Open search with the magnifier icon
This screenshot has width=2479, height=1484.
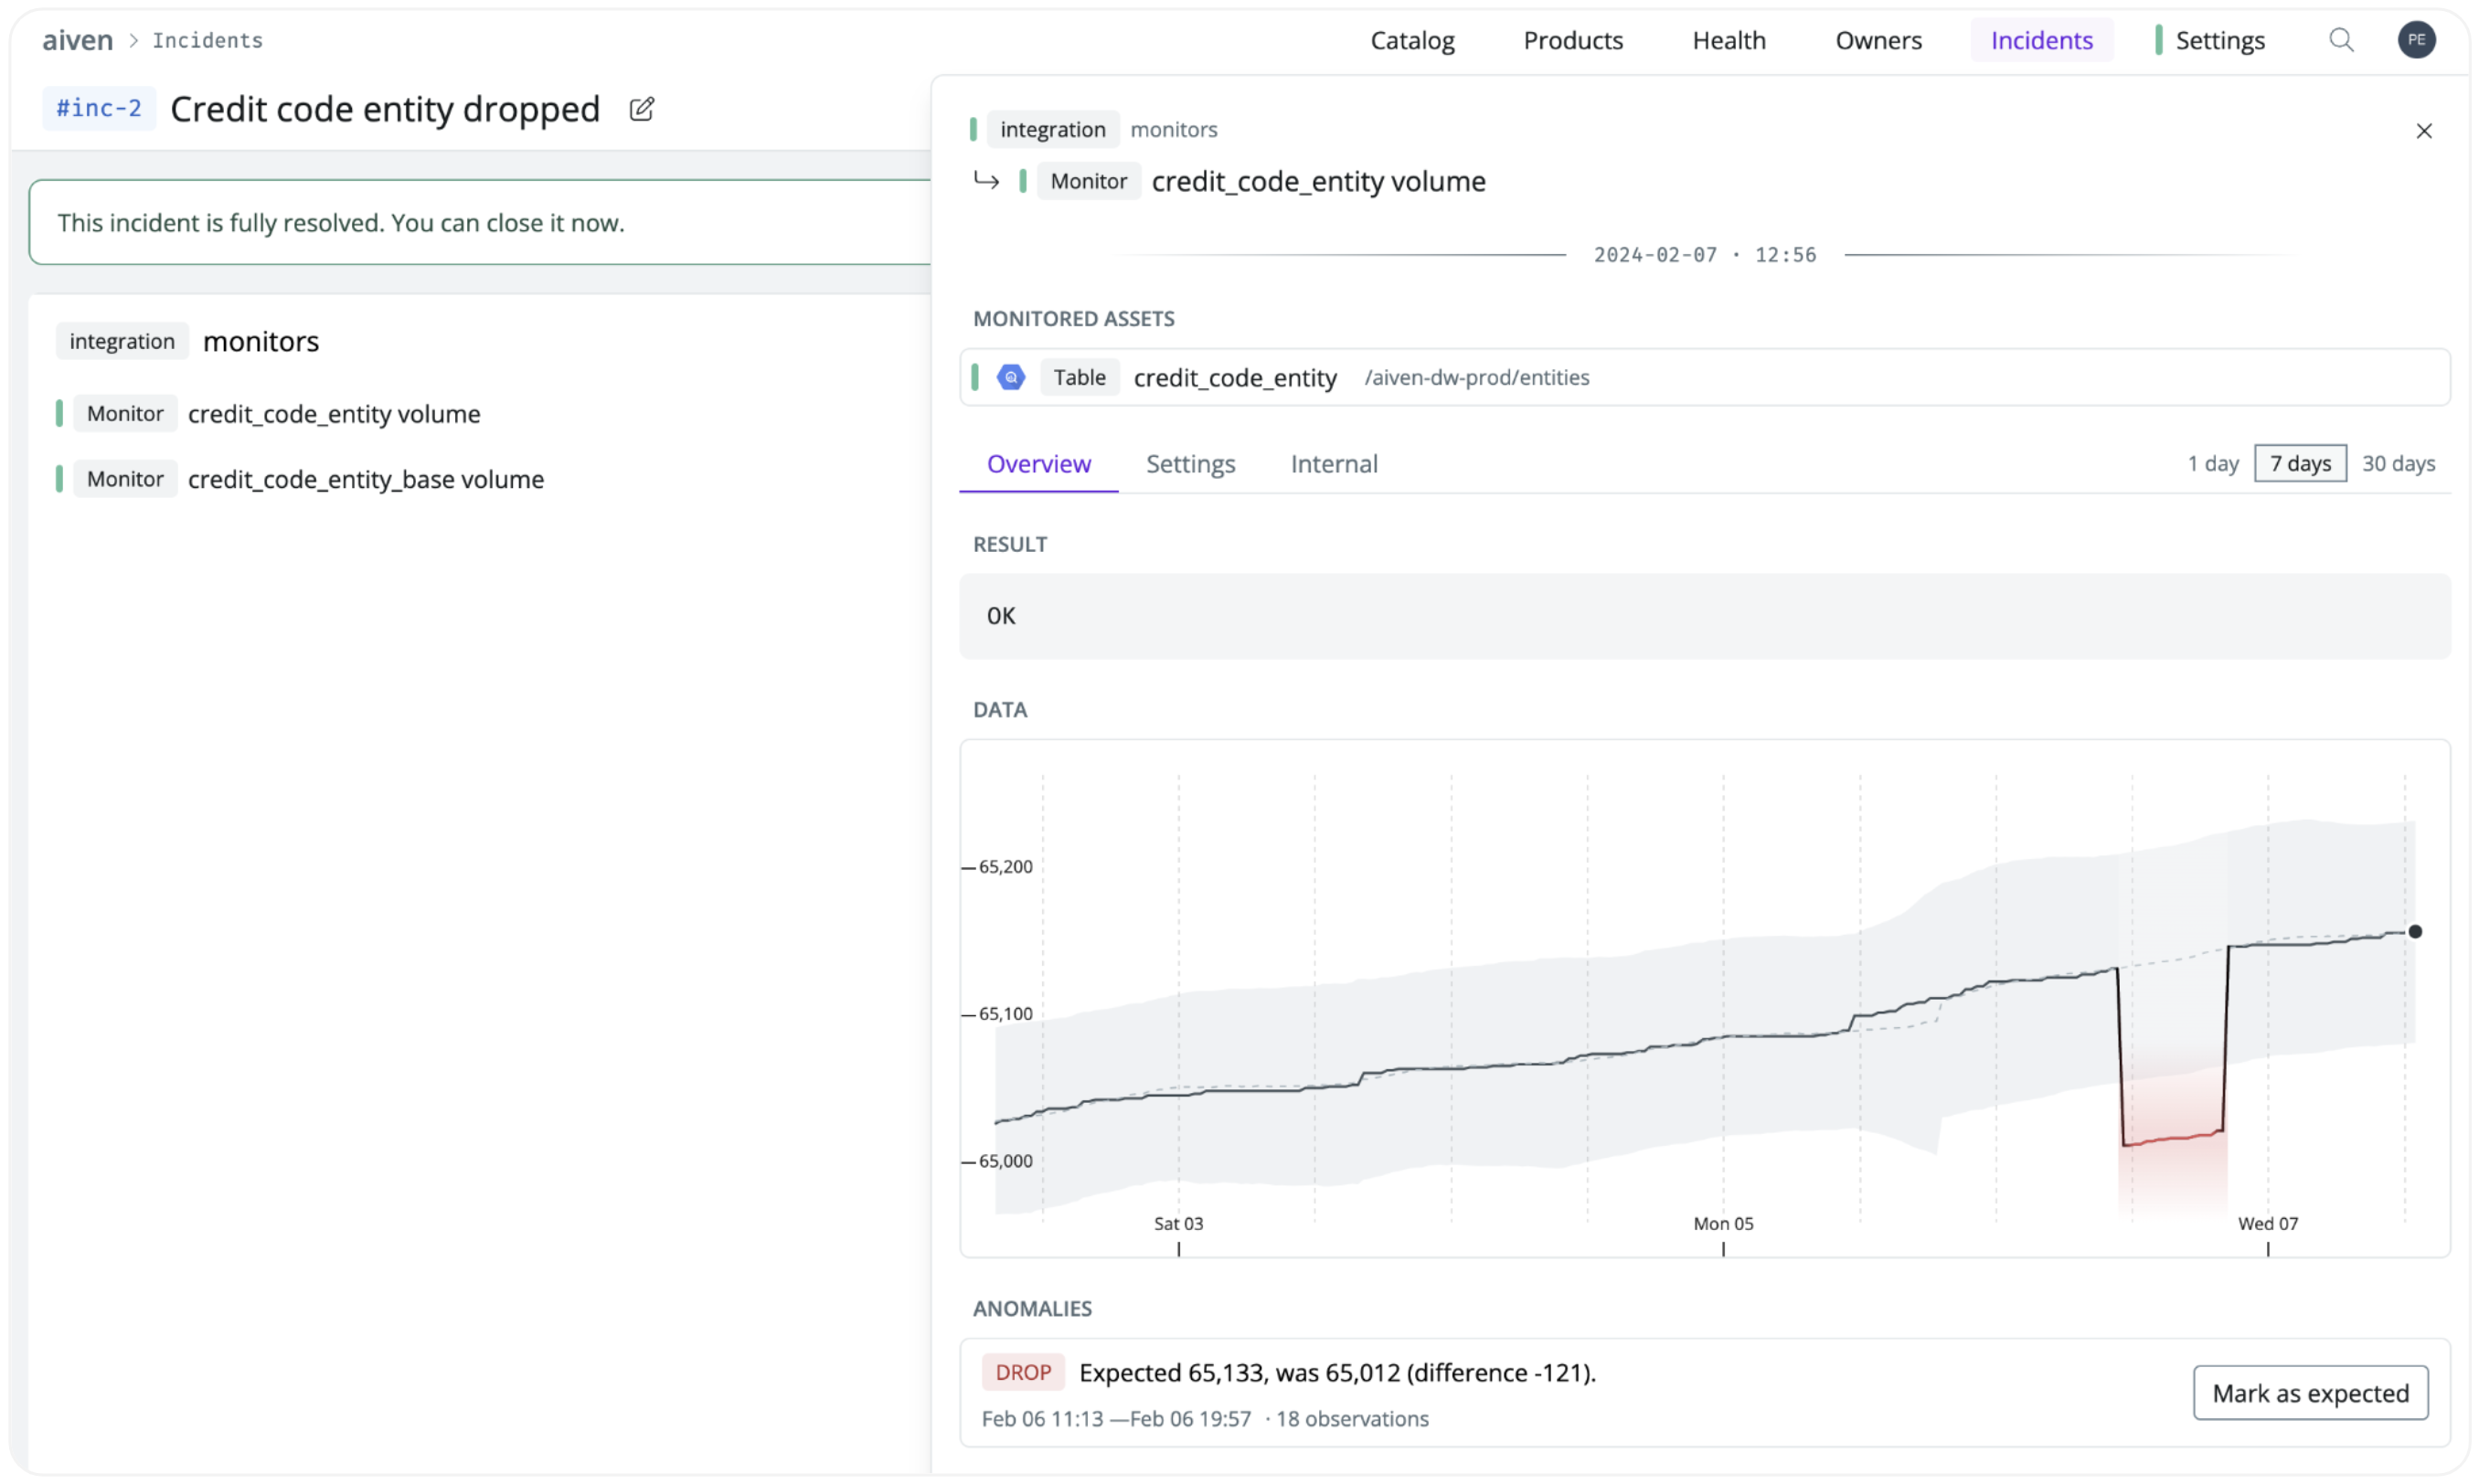2340,40
